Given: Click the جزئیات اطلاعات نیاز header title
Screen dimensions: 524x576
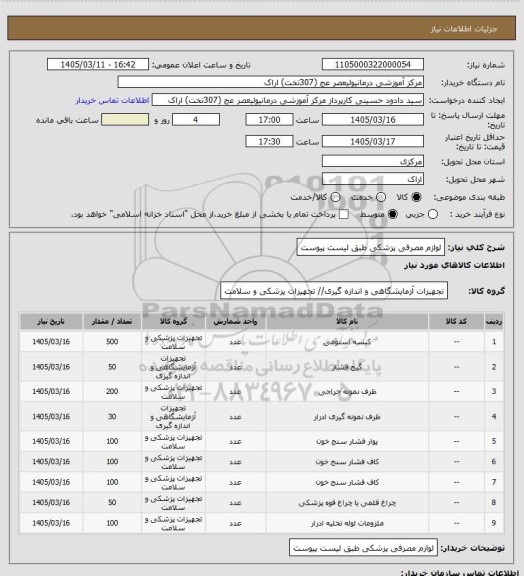Looking at the screenshot, I should (464, 29).
